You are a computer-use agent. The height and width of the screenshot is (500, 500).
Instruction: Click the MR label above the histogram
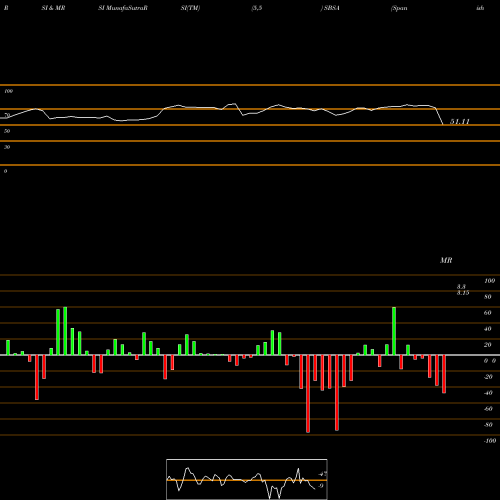coord(446,260)
